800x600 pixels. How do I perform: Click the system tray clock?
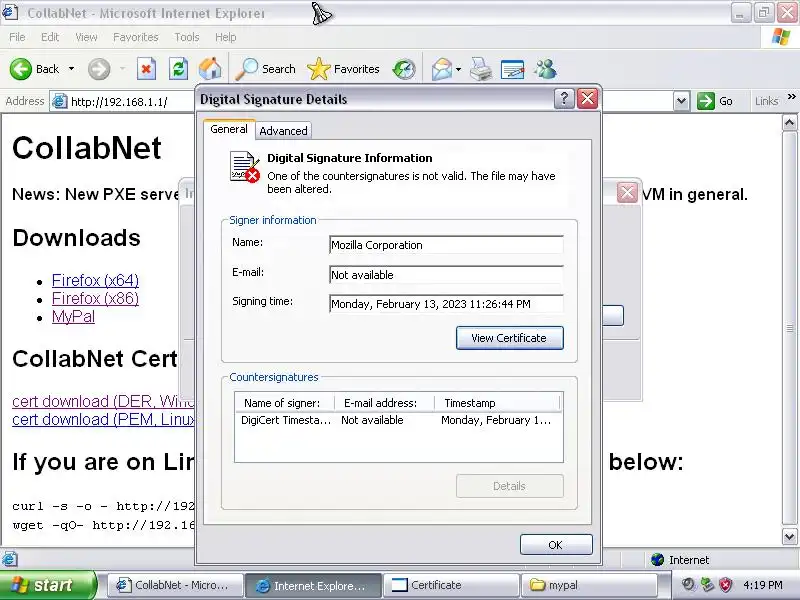tap(763, 585)
